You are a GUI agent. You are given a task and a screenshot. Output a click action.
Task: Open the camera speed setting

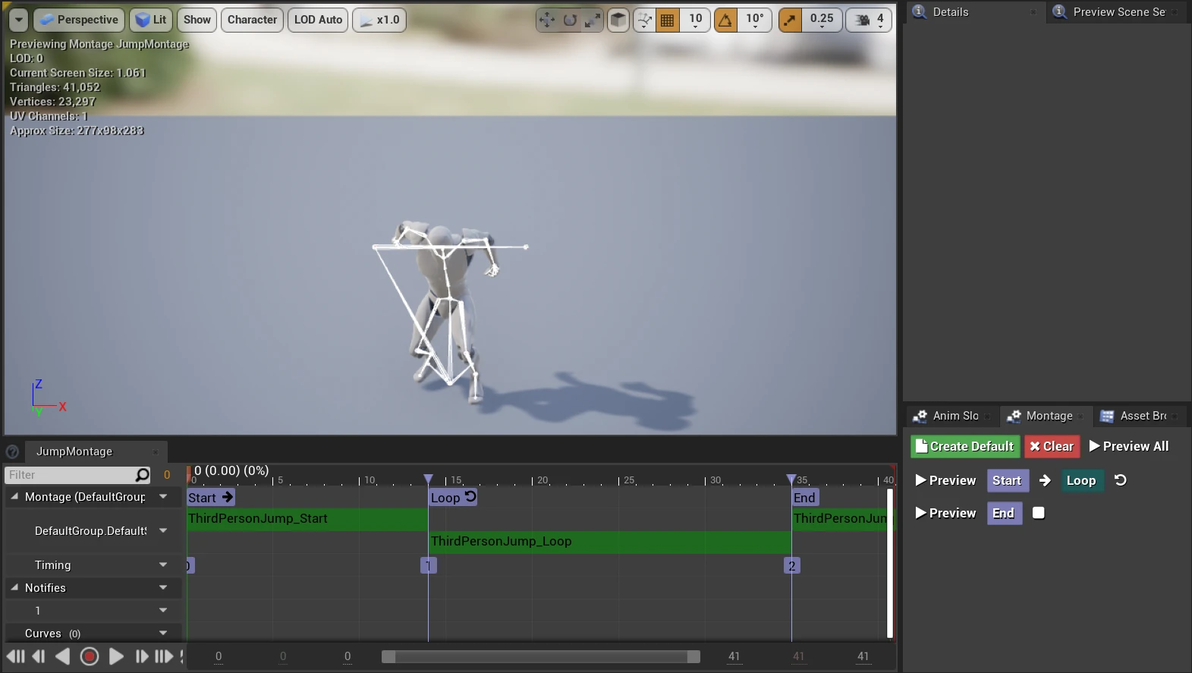point(869,20)
